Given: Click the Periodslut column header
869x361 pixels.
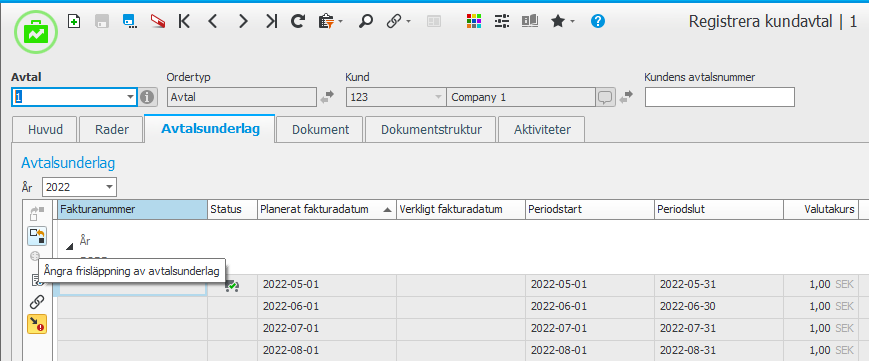Looking at the screenshot, I should tap(718, 210).
